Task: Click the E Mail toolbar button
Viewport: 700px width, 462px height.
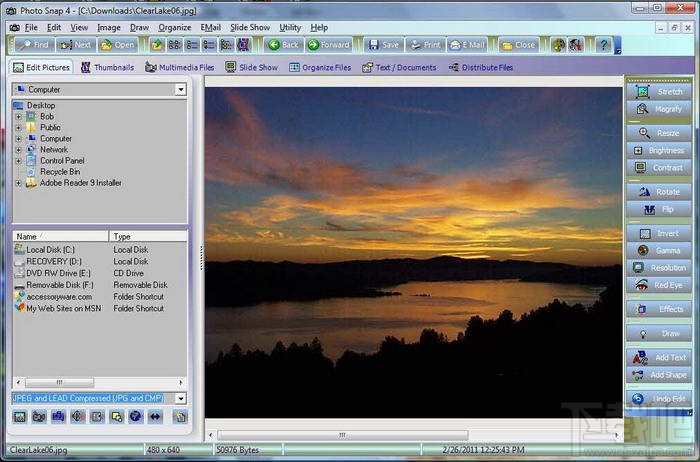Action: (467, 45)
